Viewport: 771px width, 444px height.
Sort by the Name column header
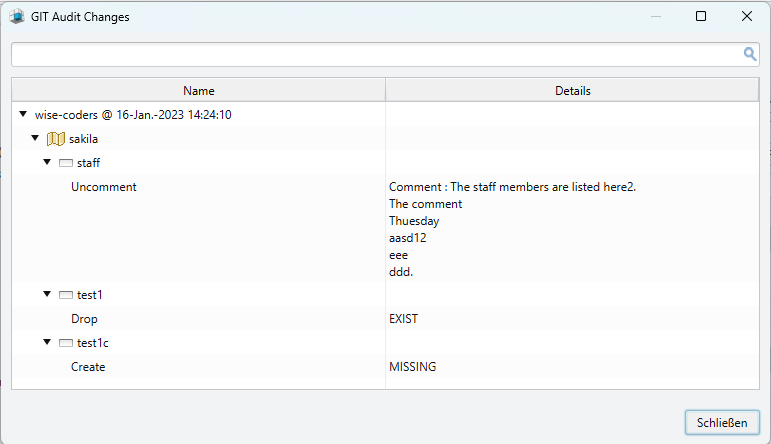[199, 90]
